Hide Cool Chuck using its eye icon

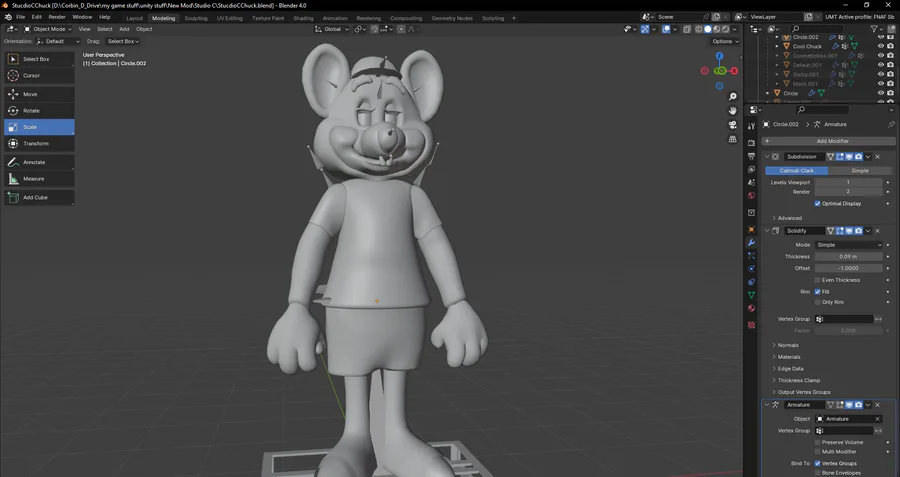[880, 46]
